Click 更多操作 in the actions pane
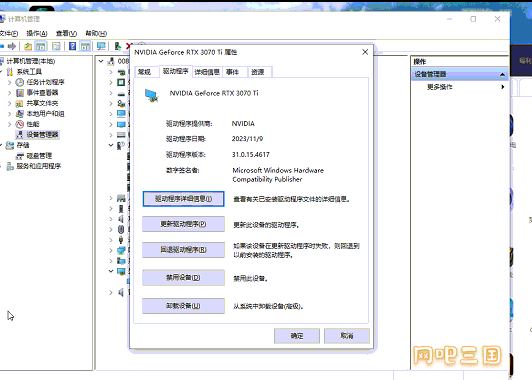 (x=439, y=87)
